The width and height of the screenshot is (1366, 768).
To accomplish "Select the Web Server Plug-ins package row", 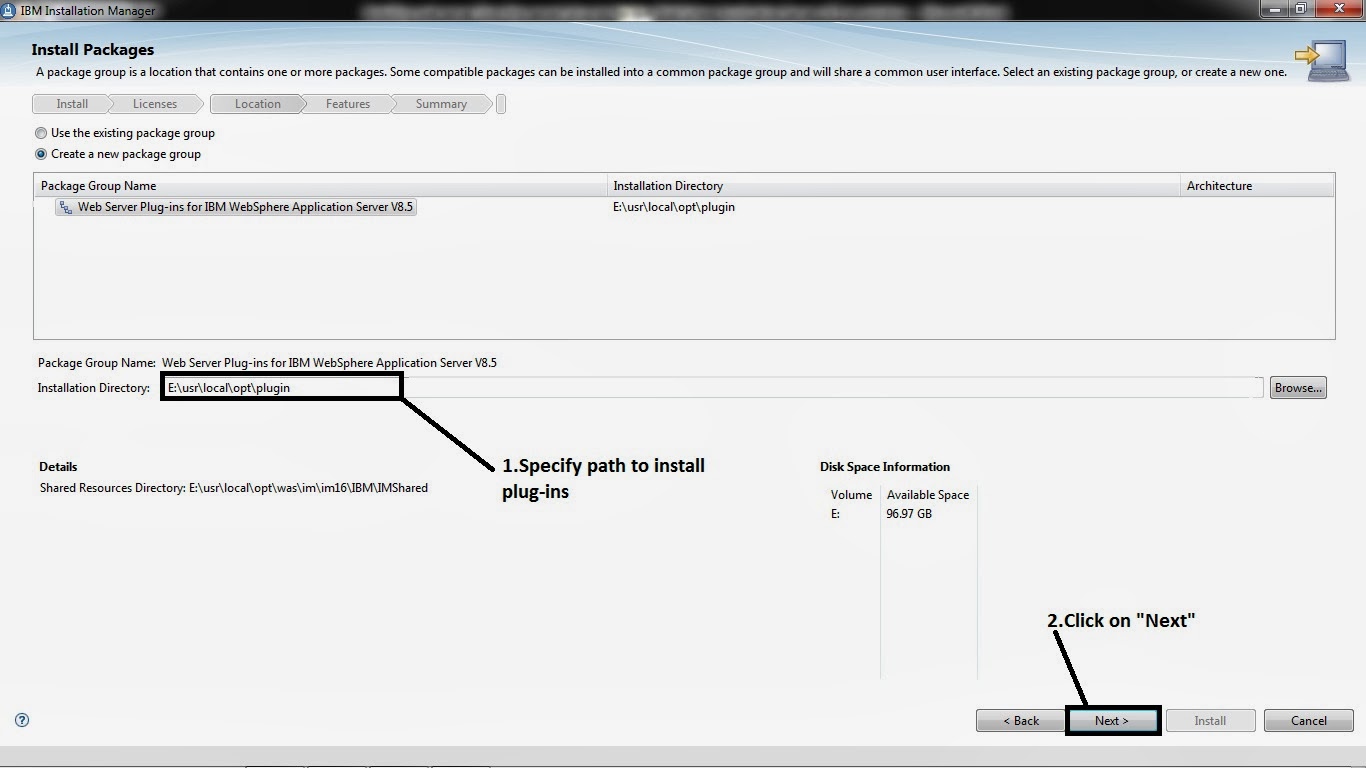I will pos(237,207).
